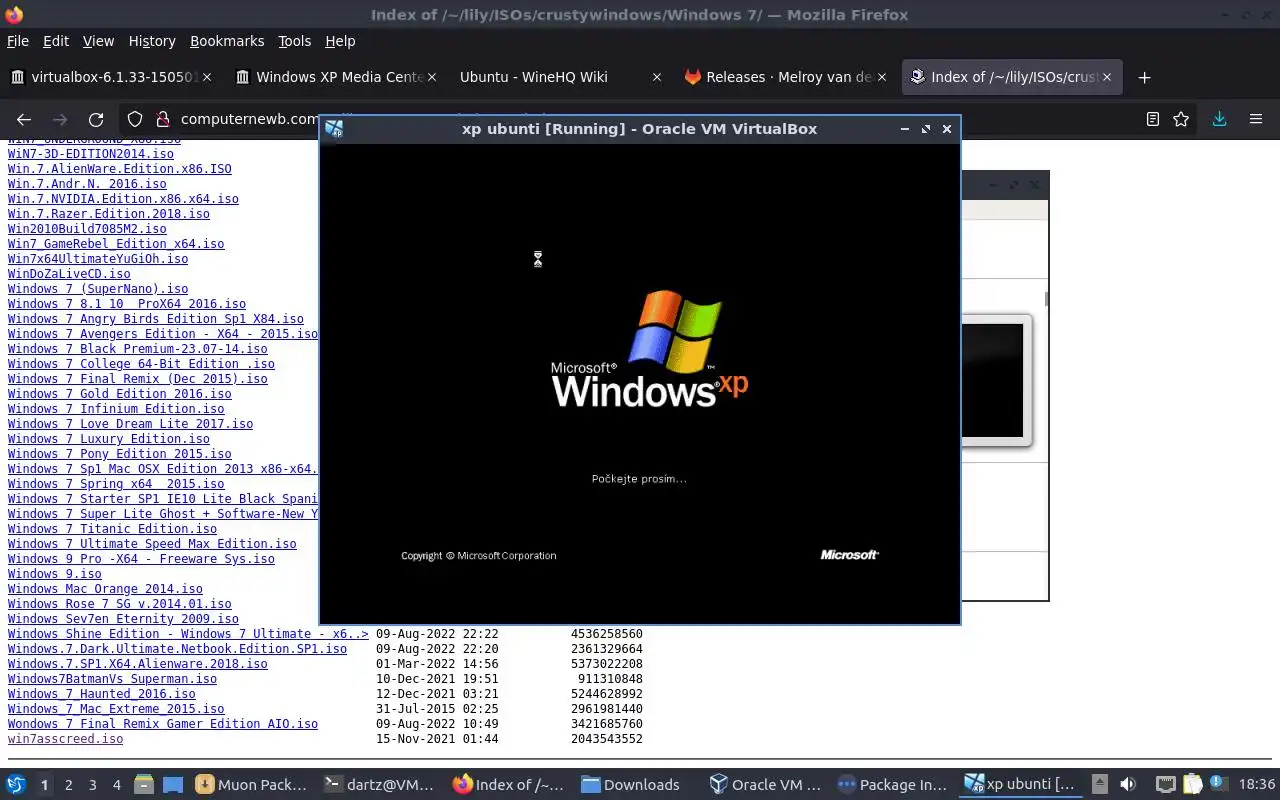
Task: Open the notifications tray icon
Action: click(x=1219, y=784)
